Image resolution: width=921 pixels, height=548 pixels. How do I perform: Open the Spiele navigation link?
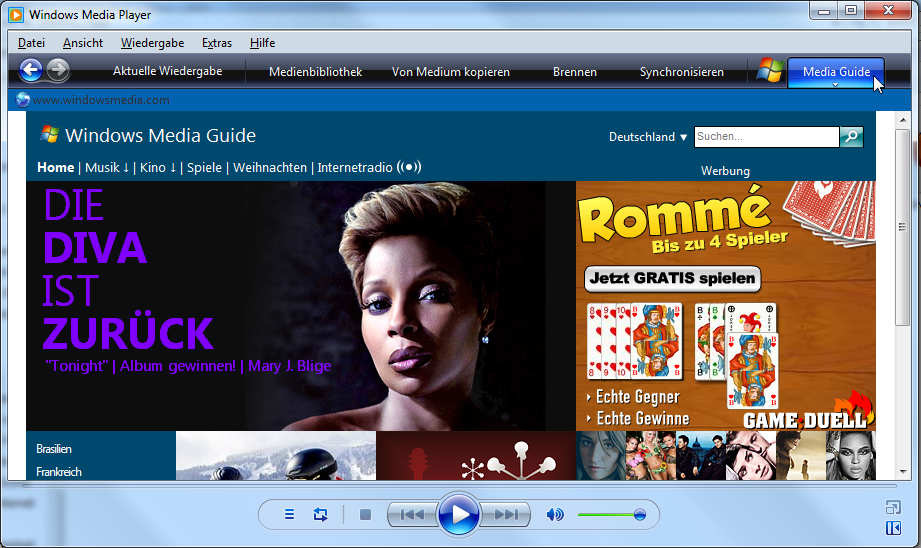204,167
